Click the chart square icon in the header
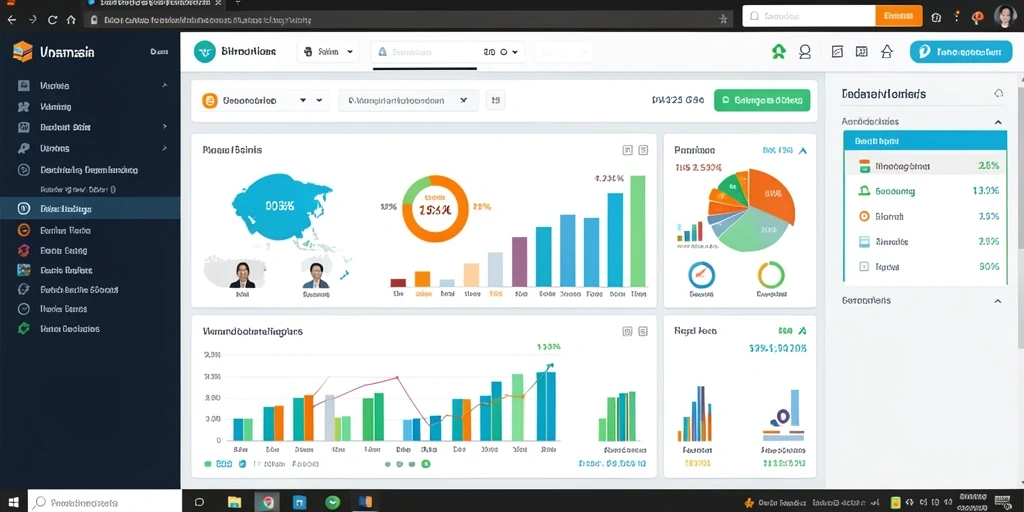 point(838,52)
